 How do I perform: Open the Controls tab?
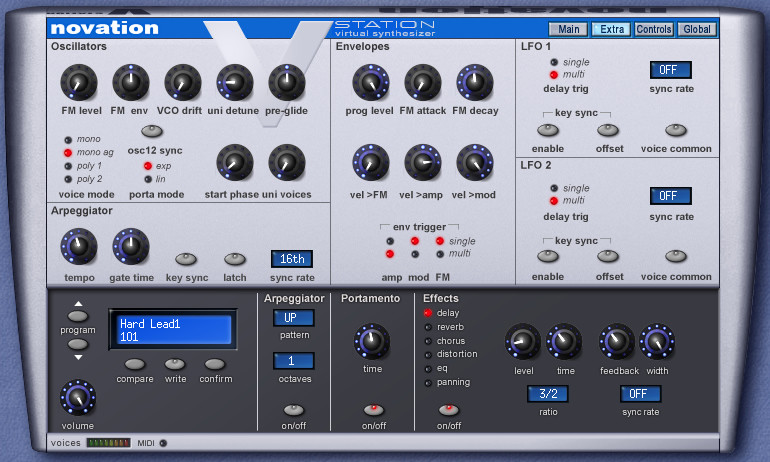point(654,29)
